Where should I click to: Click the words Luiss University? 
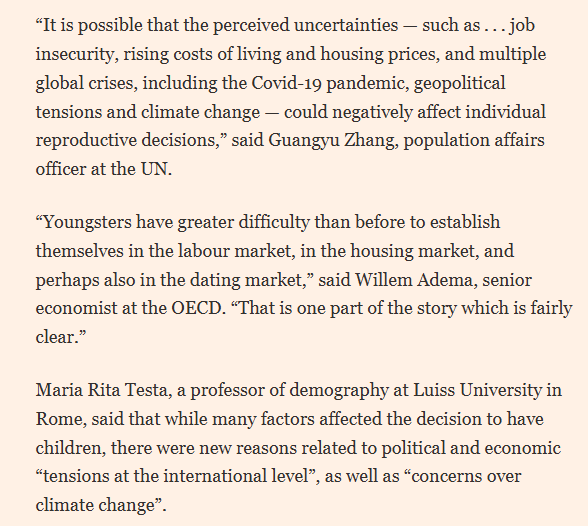click(477, 390)
